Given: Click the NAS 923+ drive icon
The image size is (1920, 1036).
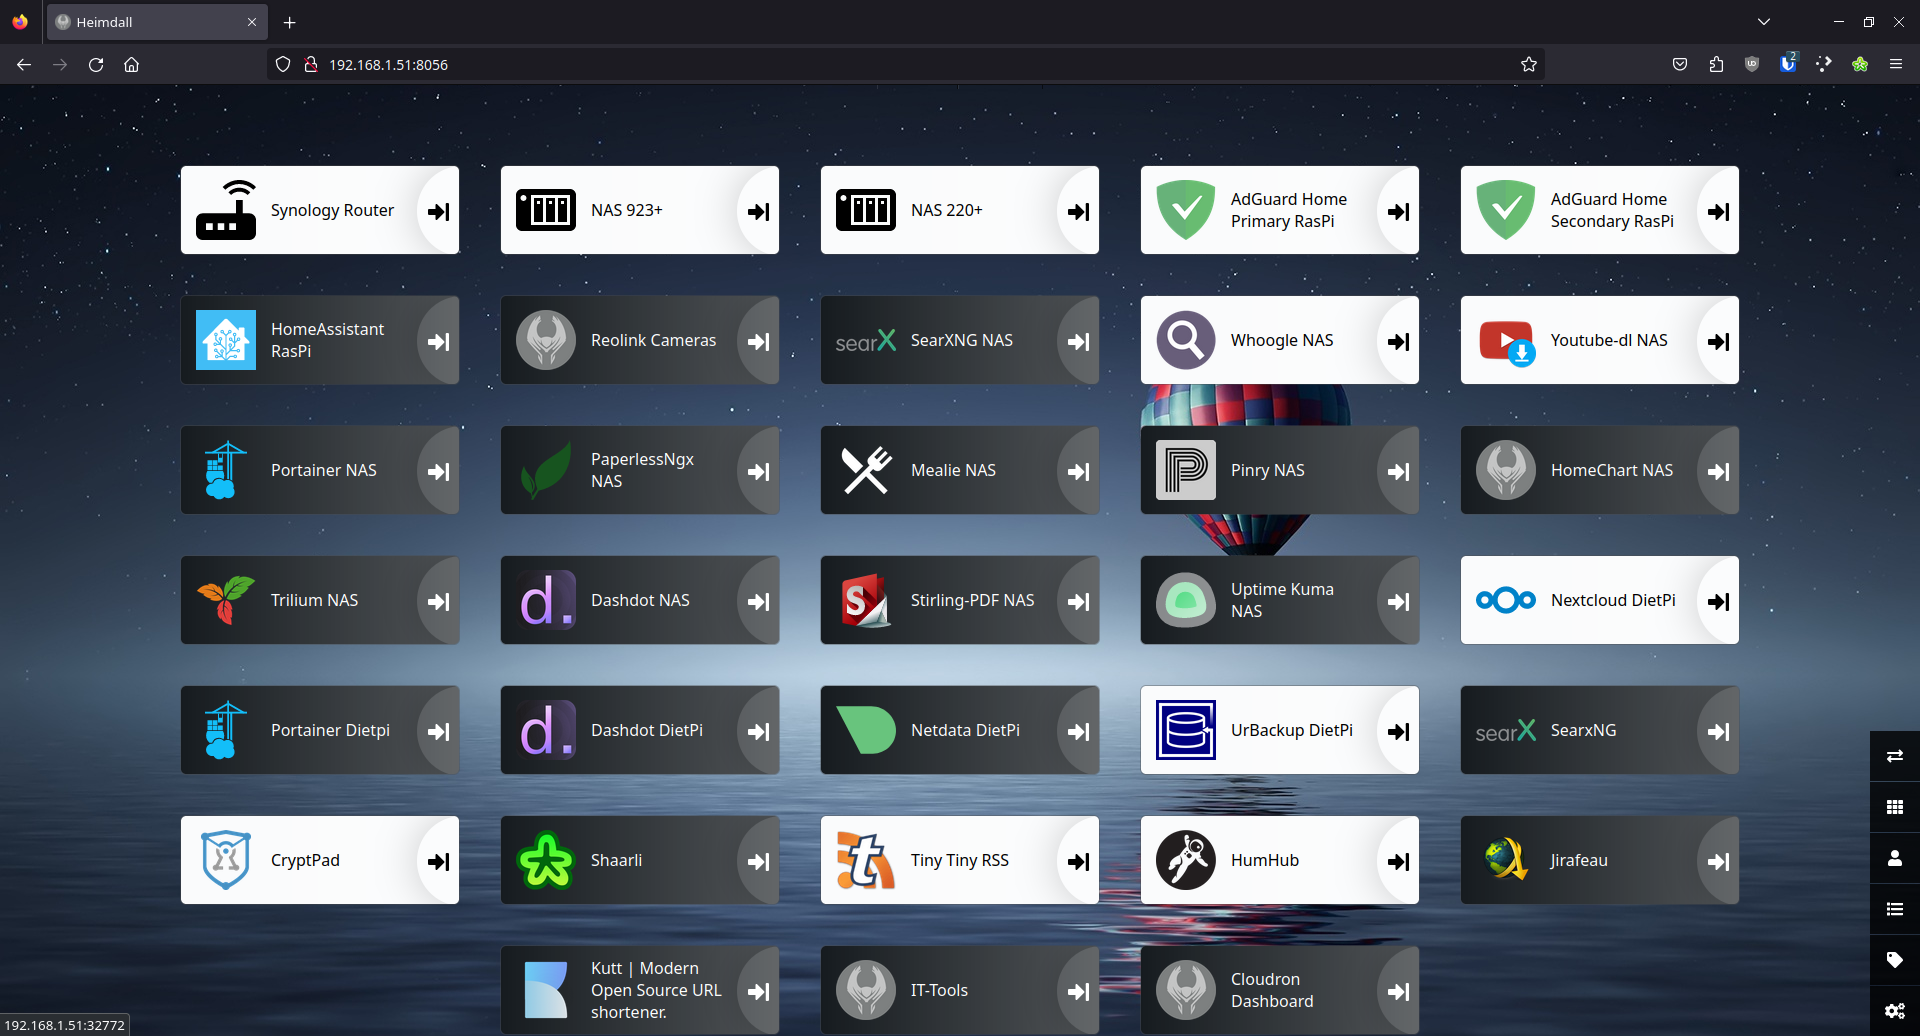Looking at the screenshot, I should pos(546,210).
